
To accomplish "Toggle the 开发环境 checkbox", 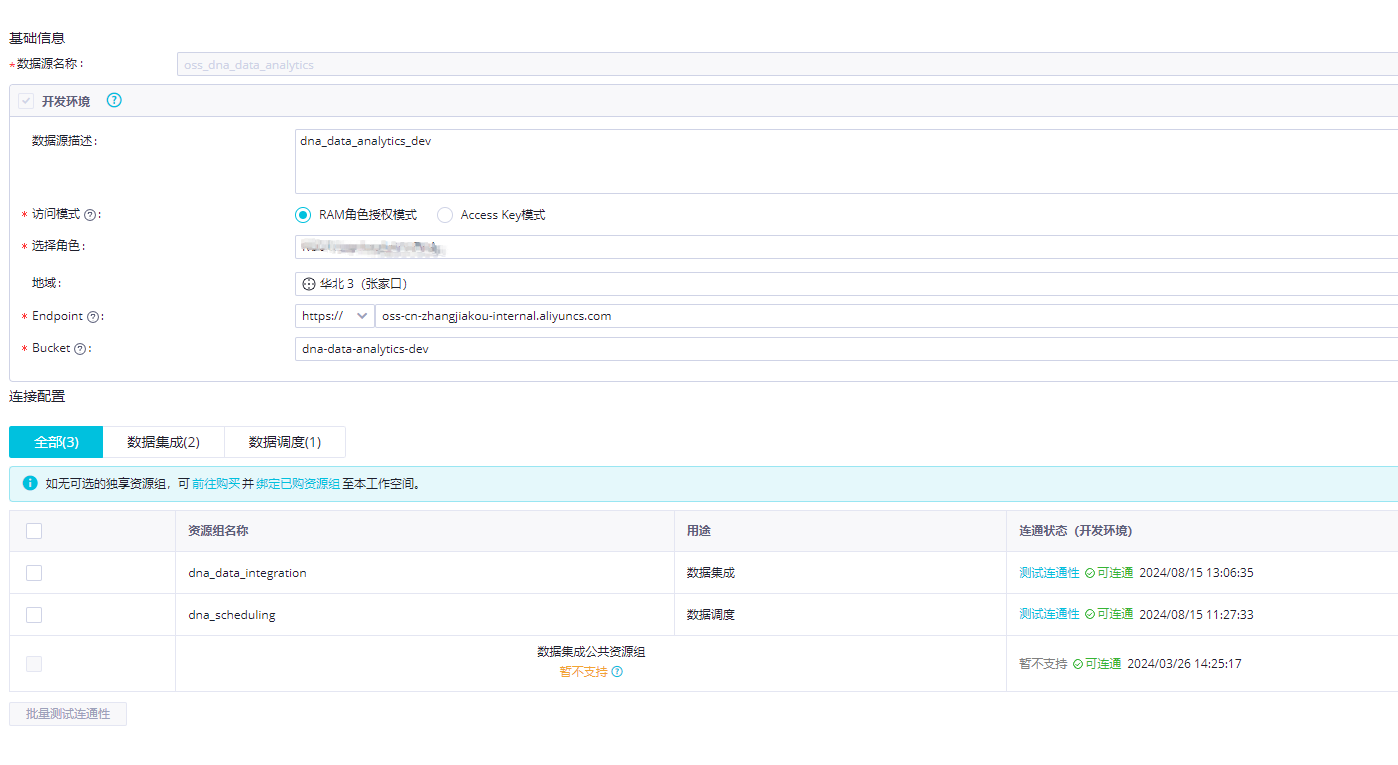I will tap(26, 101).
